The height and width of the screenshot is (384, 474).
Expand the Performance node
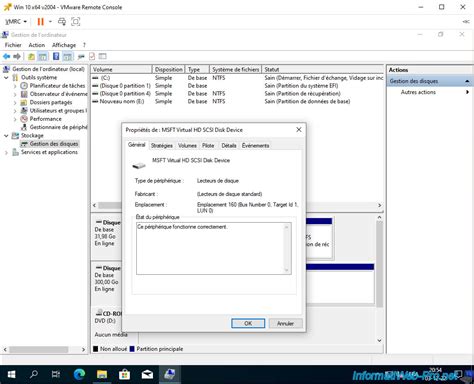(x=15, y=119)
